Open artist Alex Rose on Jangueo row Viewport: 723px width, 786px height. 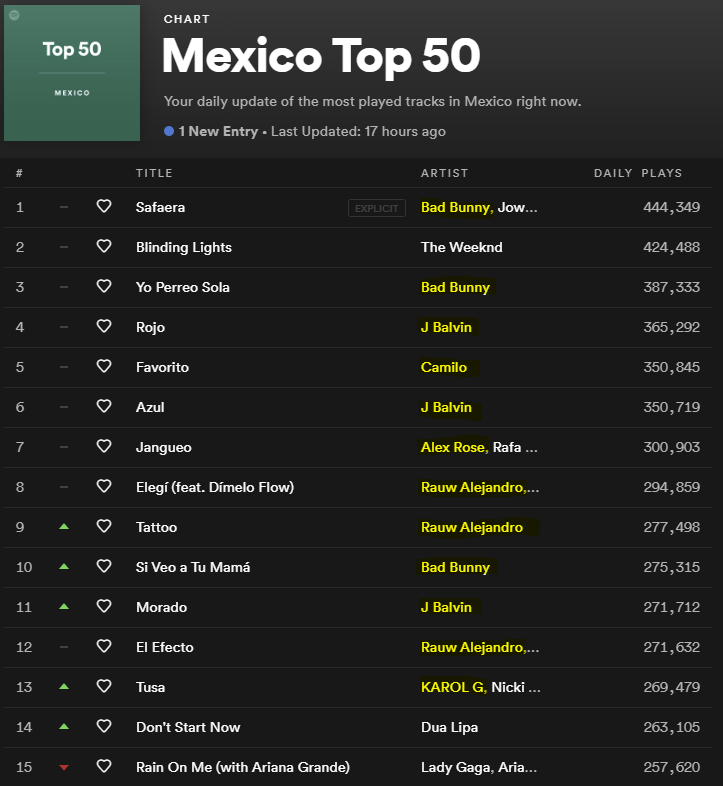coord(454,447)
